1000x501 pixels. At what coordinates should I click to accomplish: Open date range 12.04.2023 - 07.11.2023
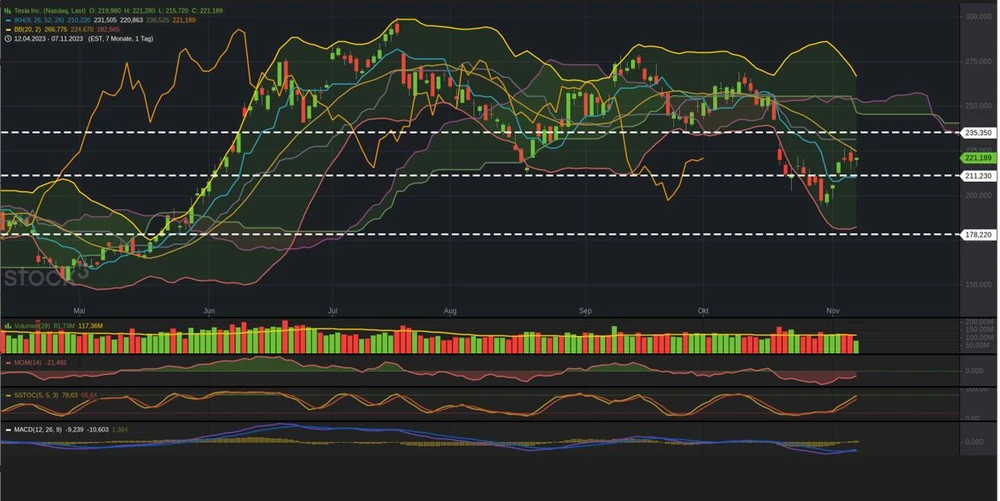[48, 39]
